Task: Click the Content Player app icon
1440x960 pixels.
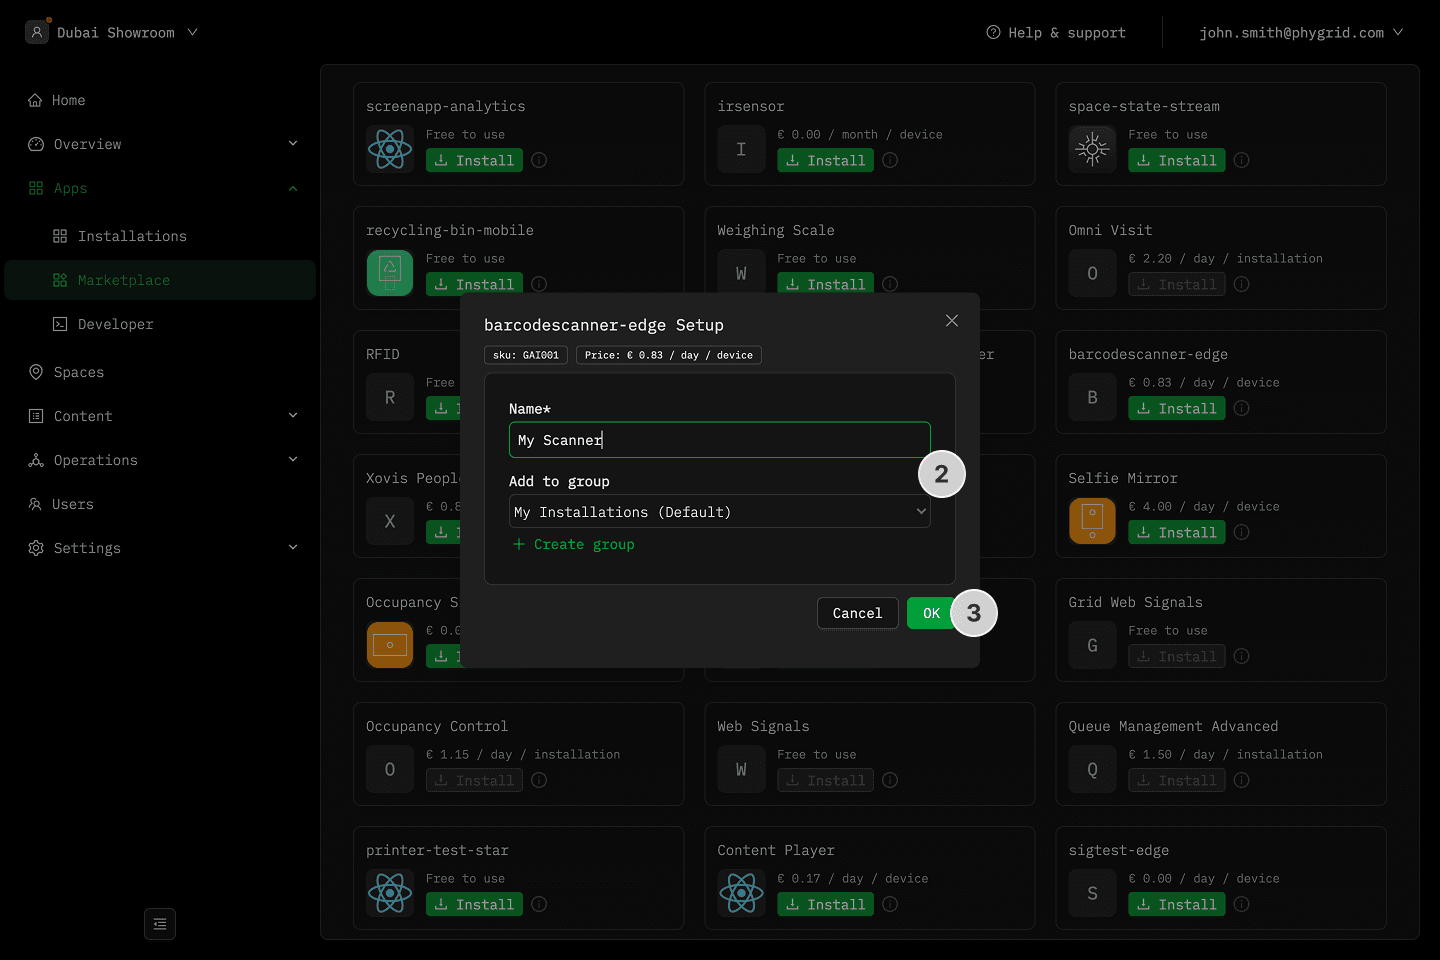Action: [x=741, y=893]
